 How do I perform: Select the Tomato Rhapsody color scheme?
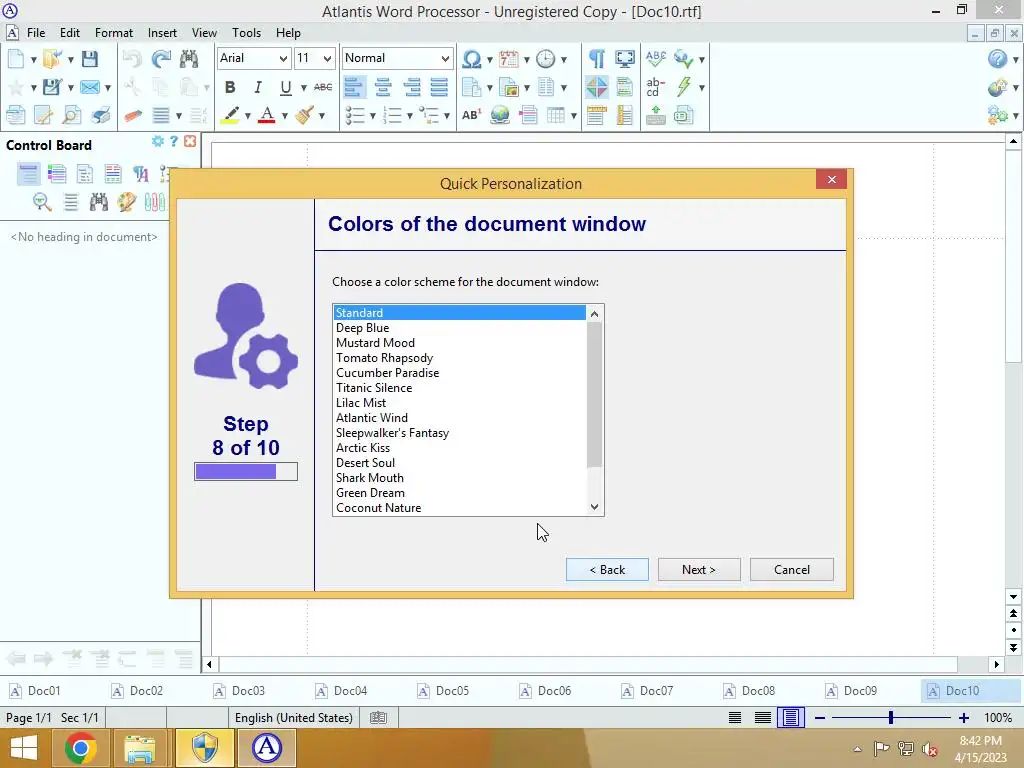click(460, 358)
